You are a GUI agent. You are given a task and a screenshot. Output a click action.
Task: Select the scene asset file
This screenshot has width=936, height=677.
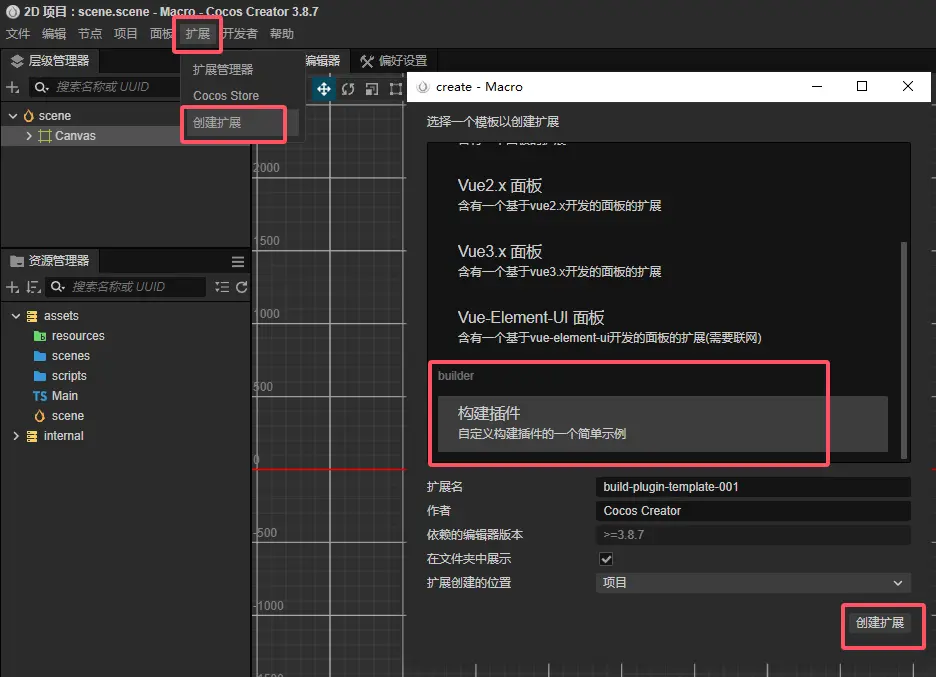[67, 416]
